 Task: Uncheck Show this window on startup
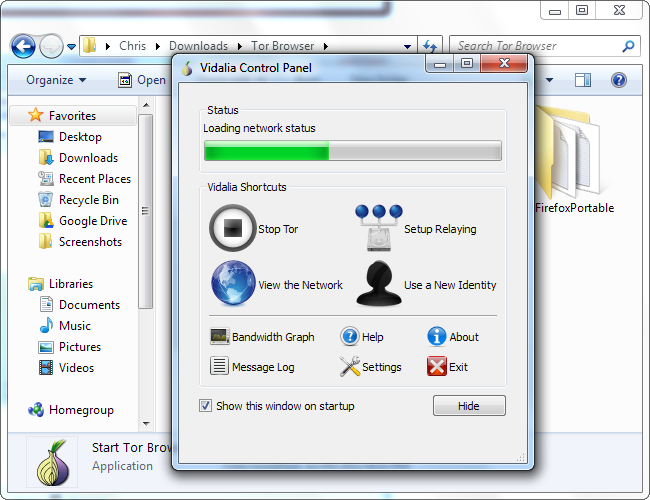206,405
